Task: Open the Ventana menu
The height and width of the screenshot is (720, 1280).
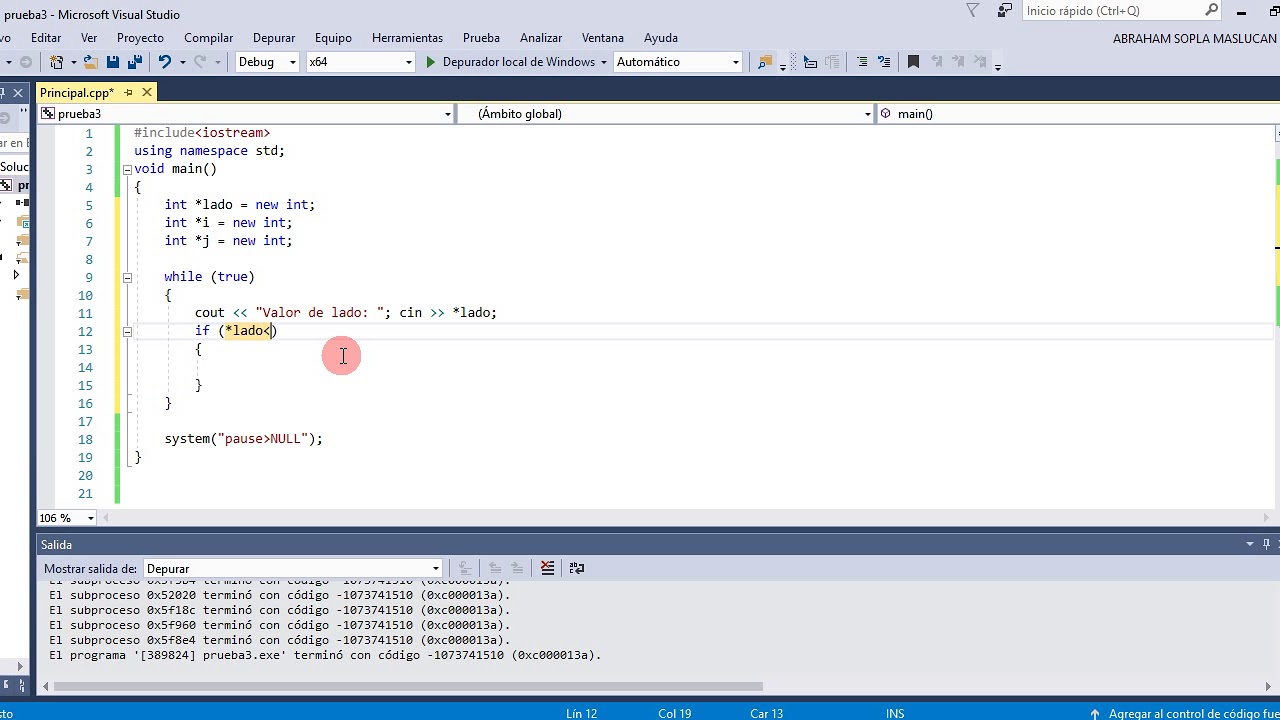Action: pos(603,38)
